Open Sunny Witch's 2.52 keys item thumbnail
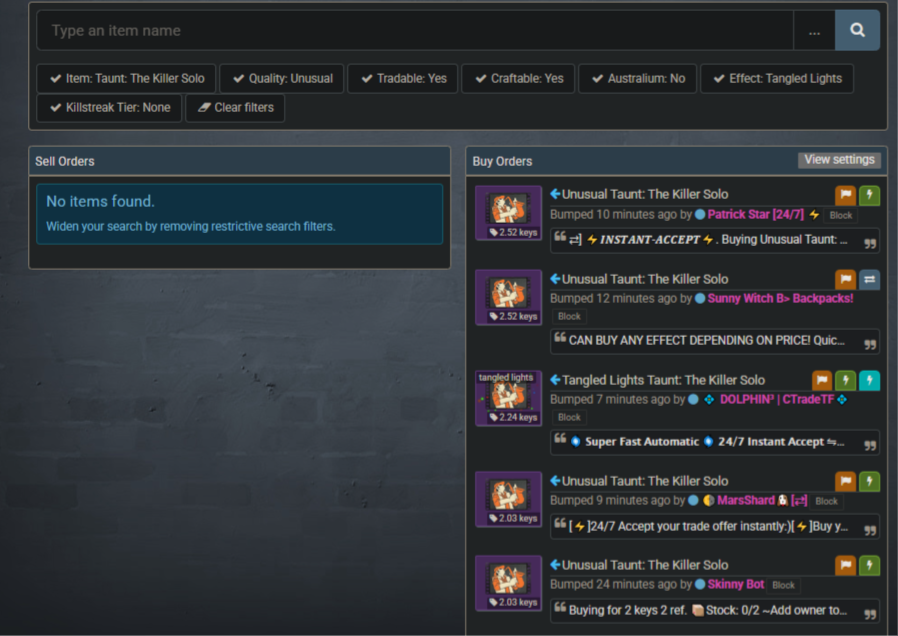Image resolution: width=898 pixels, height=636 pixels. click(x=509, y=297)
